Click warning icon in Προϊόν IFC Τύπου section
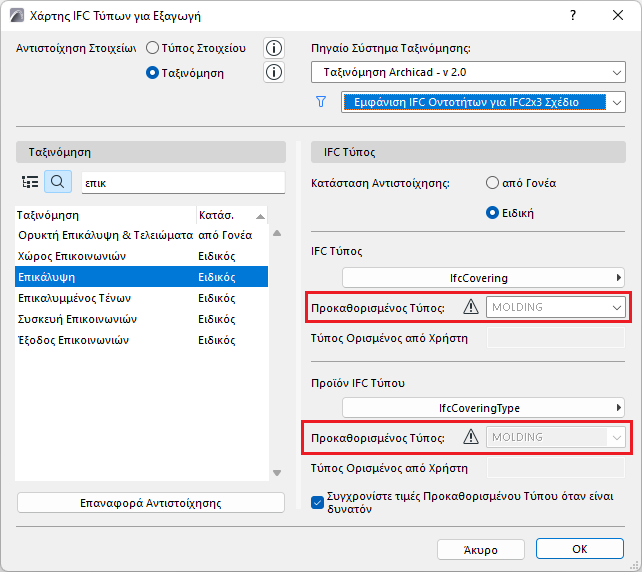Screen dimensions: 642x572 pyautogui.click(x=471, y=437)
